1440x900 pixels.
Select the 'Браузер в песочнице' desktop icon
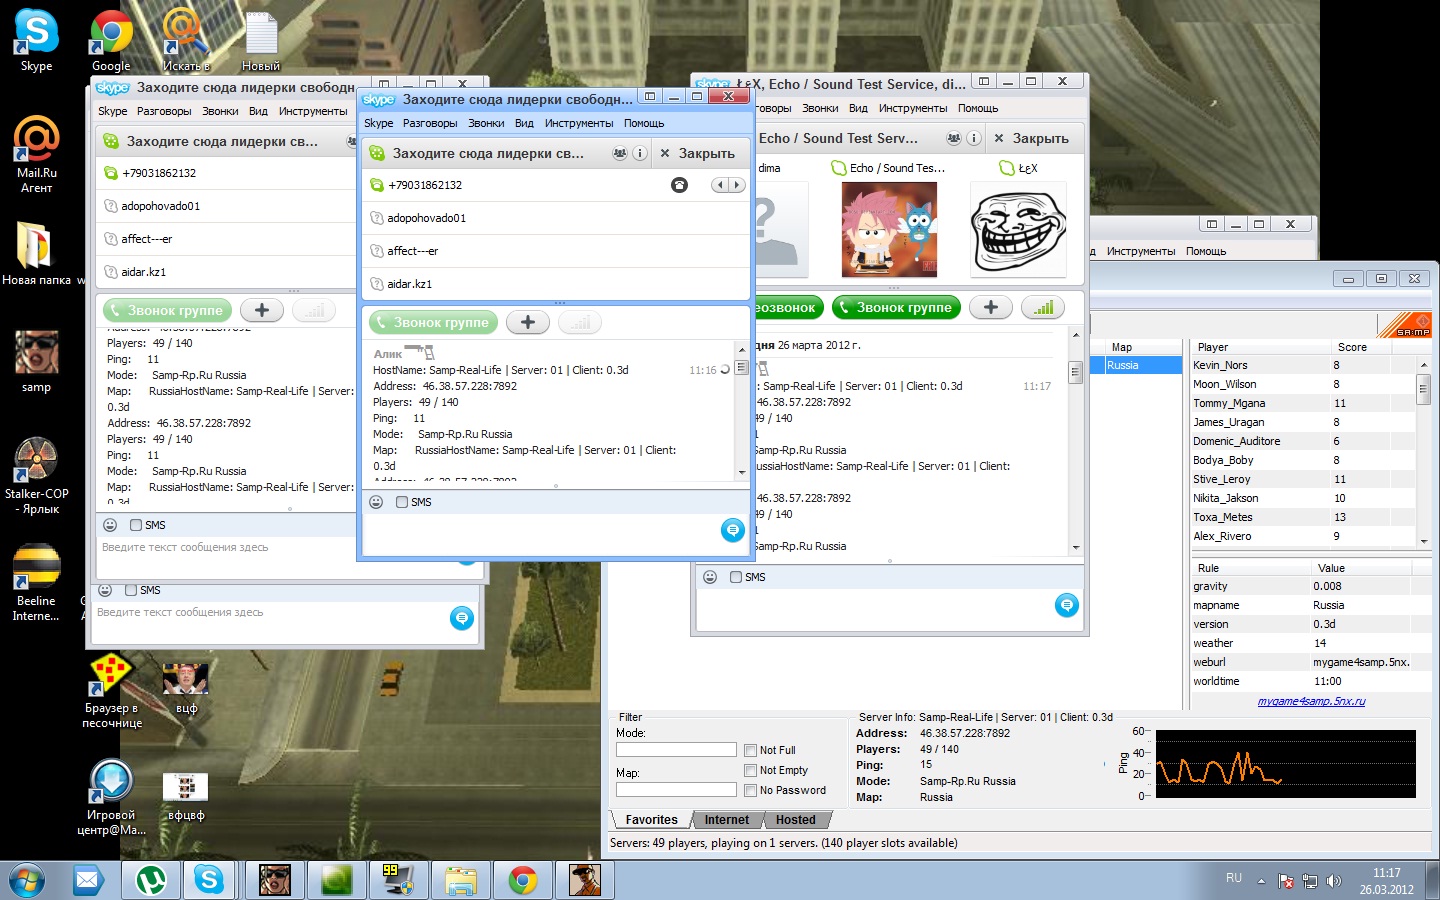click(111, 691)
